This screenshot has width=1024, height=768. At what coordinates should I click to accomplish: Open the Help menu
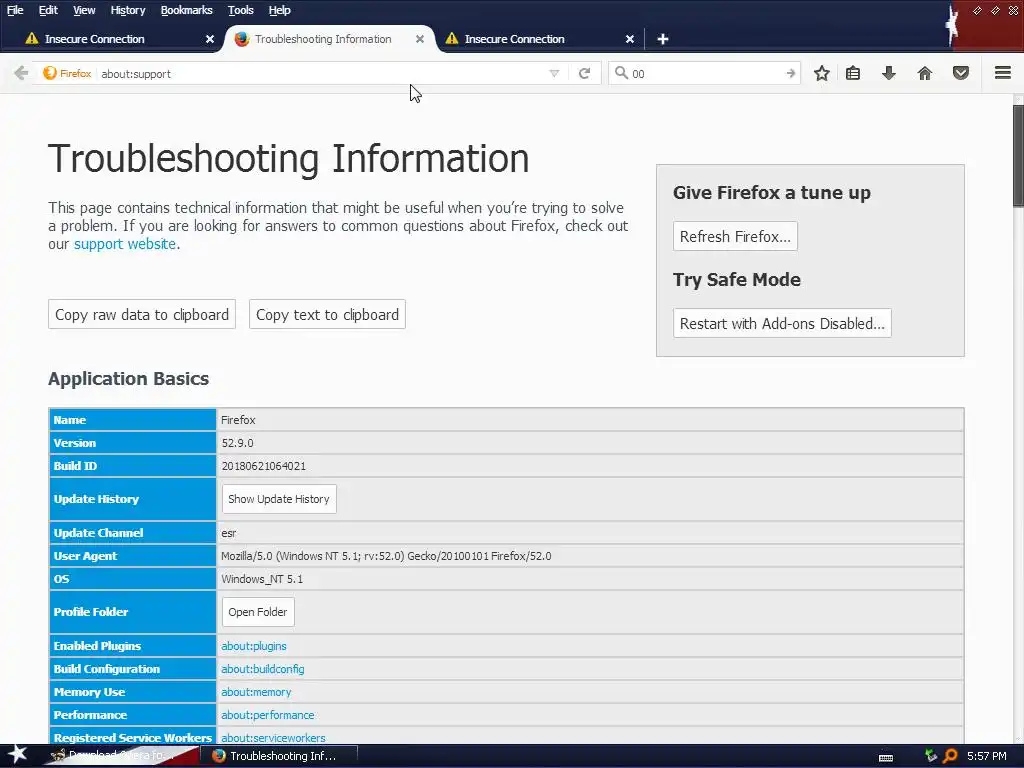[x=279, y=10]
